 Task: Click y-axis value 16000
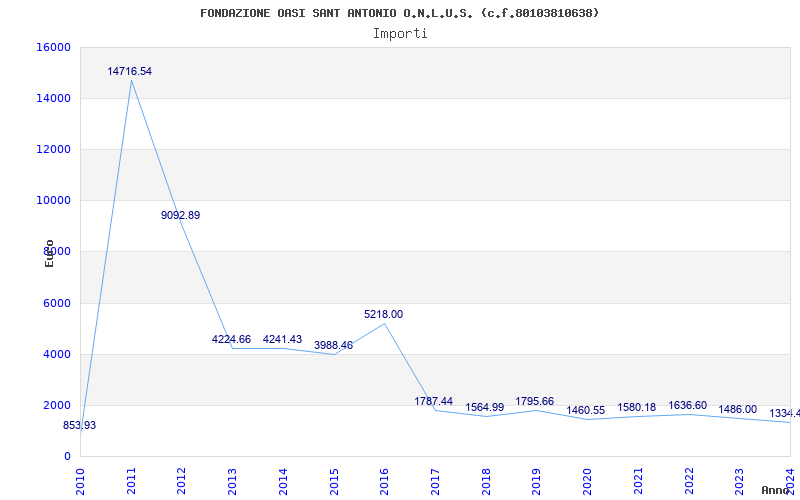tap(53, 47)
